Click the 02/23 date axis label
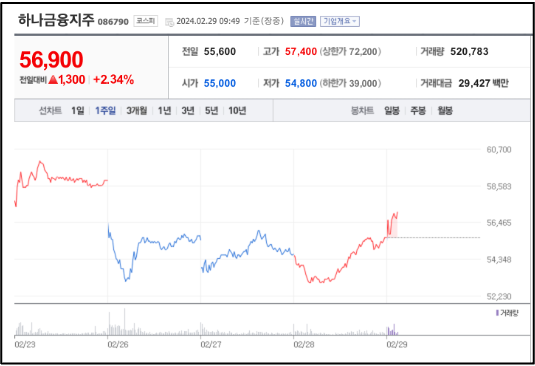 25,345
